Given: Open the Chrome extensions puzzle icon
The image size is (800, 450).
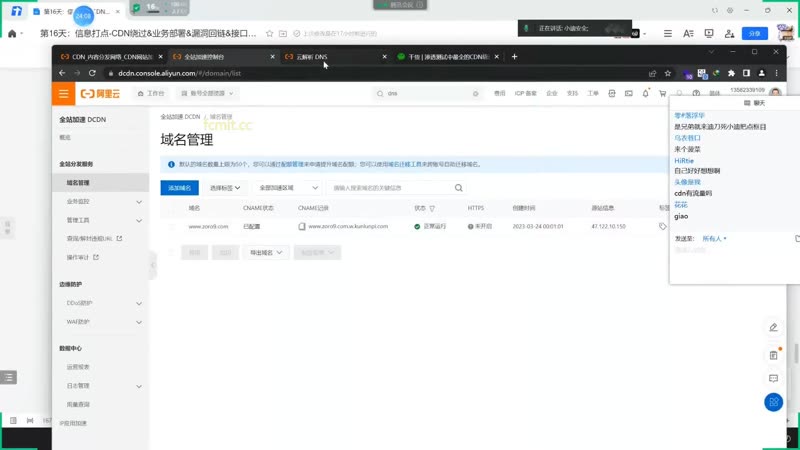Looking at the screenshot, I should [x=731, y=73].
